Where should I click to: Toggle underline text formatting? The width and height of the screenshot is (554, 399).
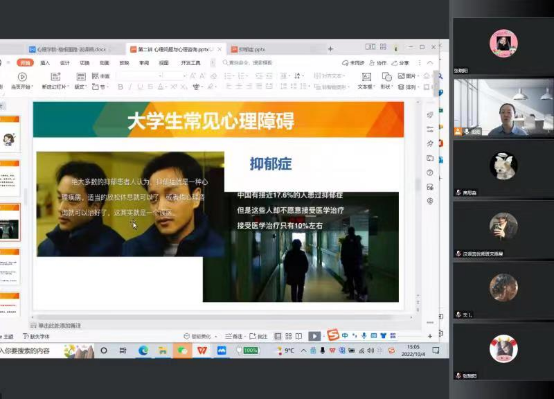(x=140, y=87)
